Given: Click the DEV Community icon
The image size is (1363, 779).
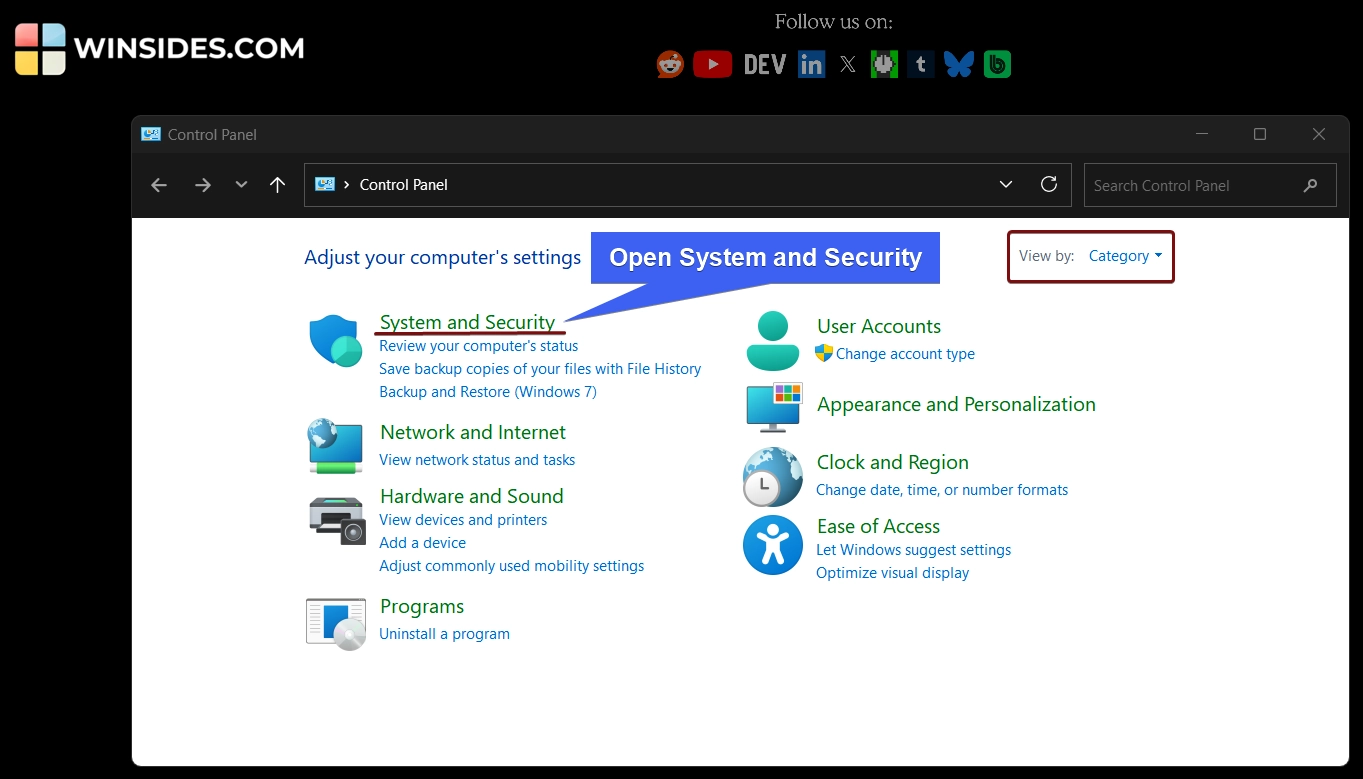Looking at the screenshot, I should click(763, 63).
